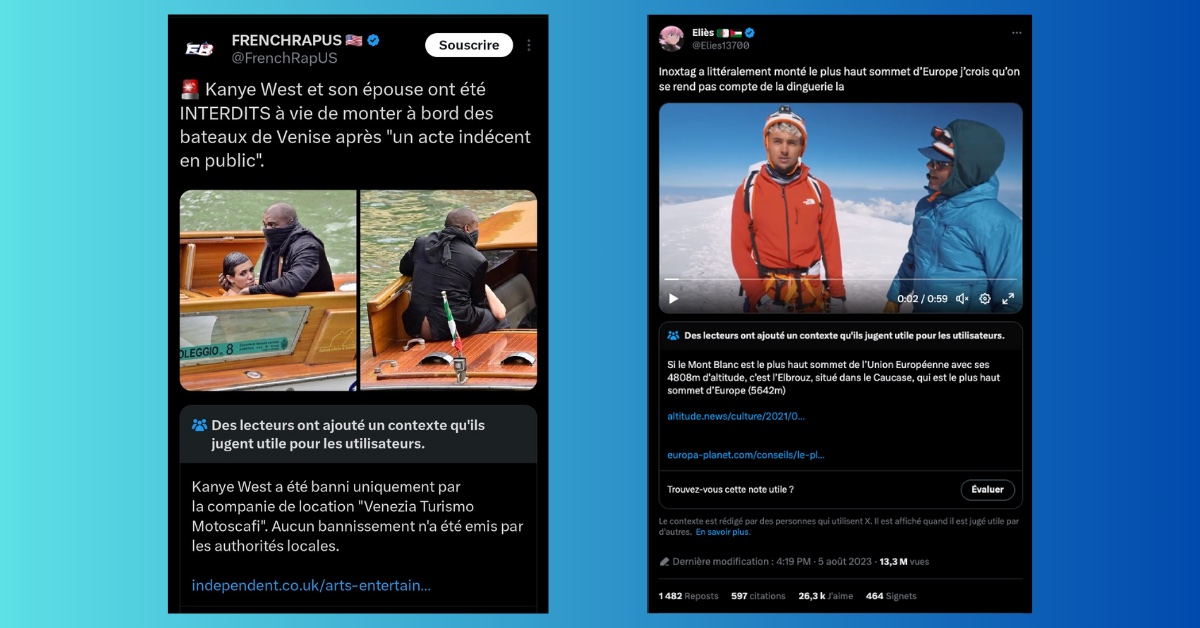Click Souscrire button

pyautogui.click(x=469, y=45)
